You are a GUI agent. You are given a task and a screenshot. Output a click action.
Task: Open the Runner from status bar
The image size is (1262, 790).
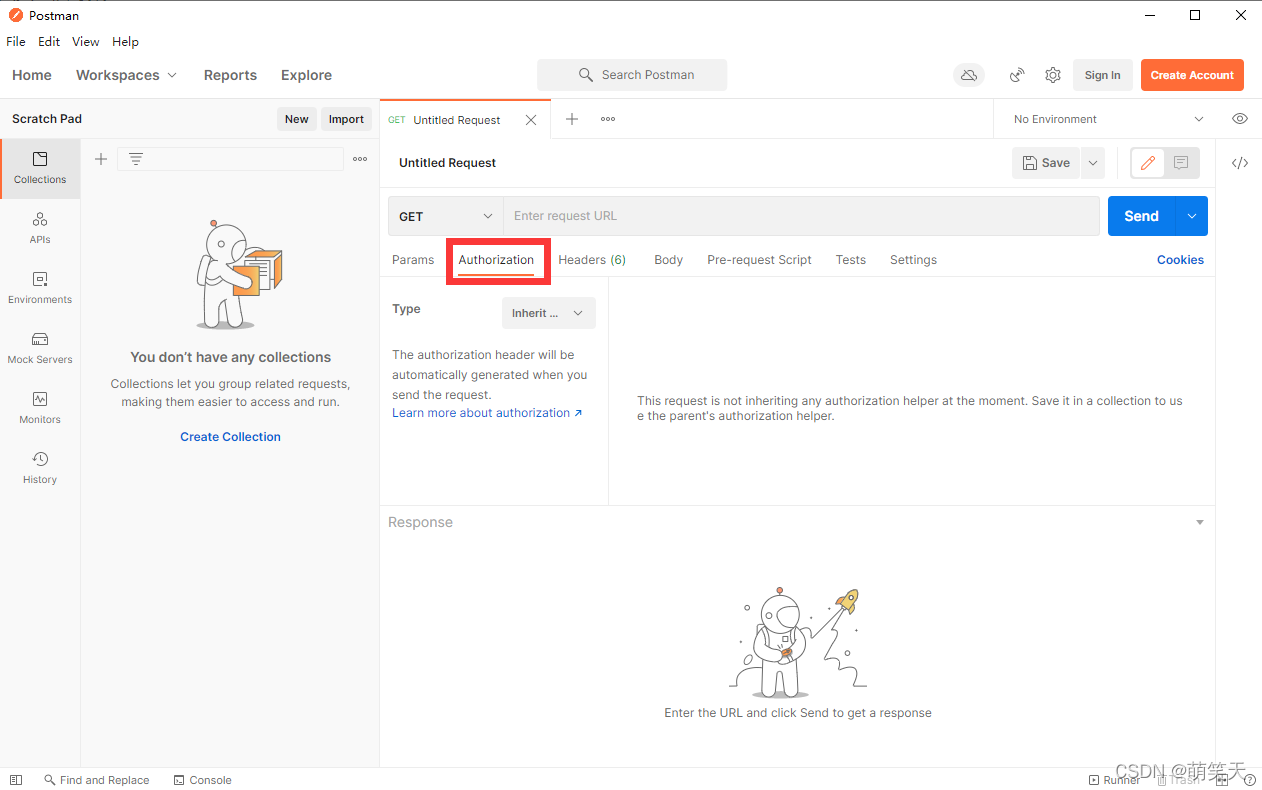[x=1114, y=780]
